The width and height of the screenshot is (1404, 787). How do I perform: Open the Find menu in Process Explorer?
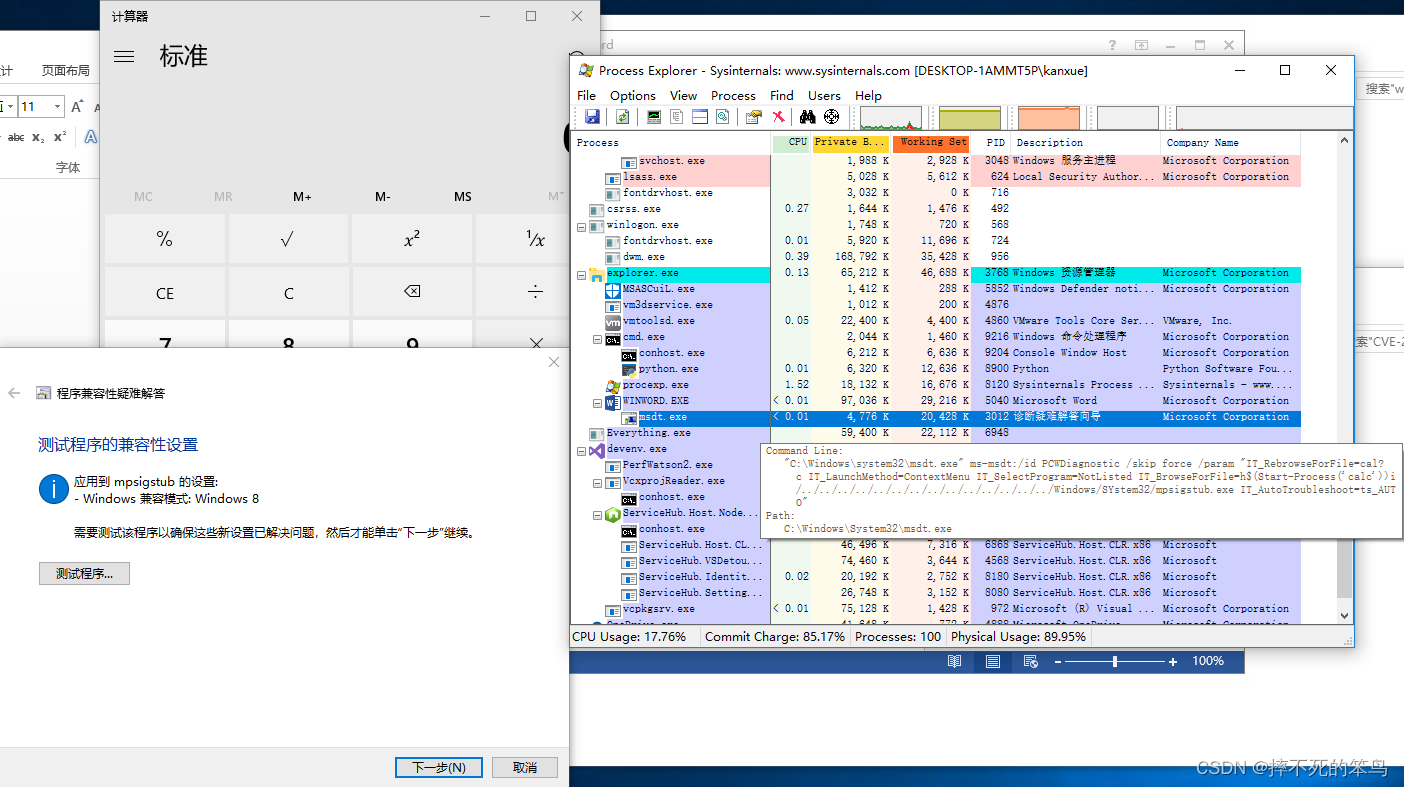(782, 95)
